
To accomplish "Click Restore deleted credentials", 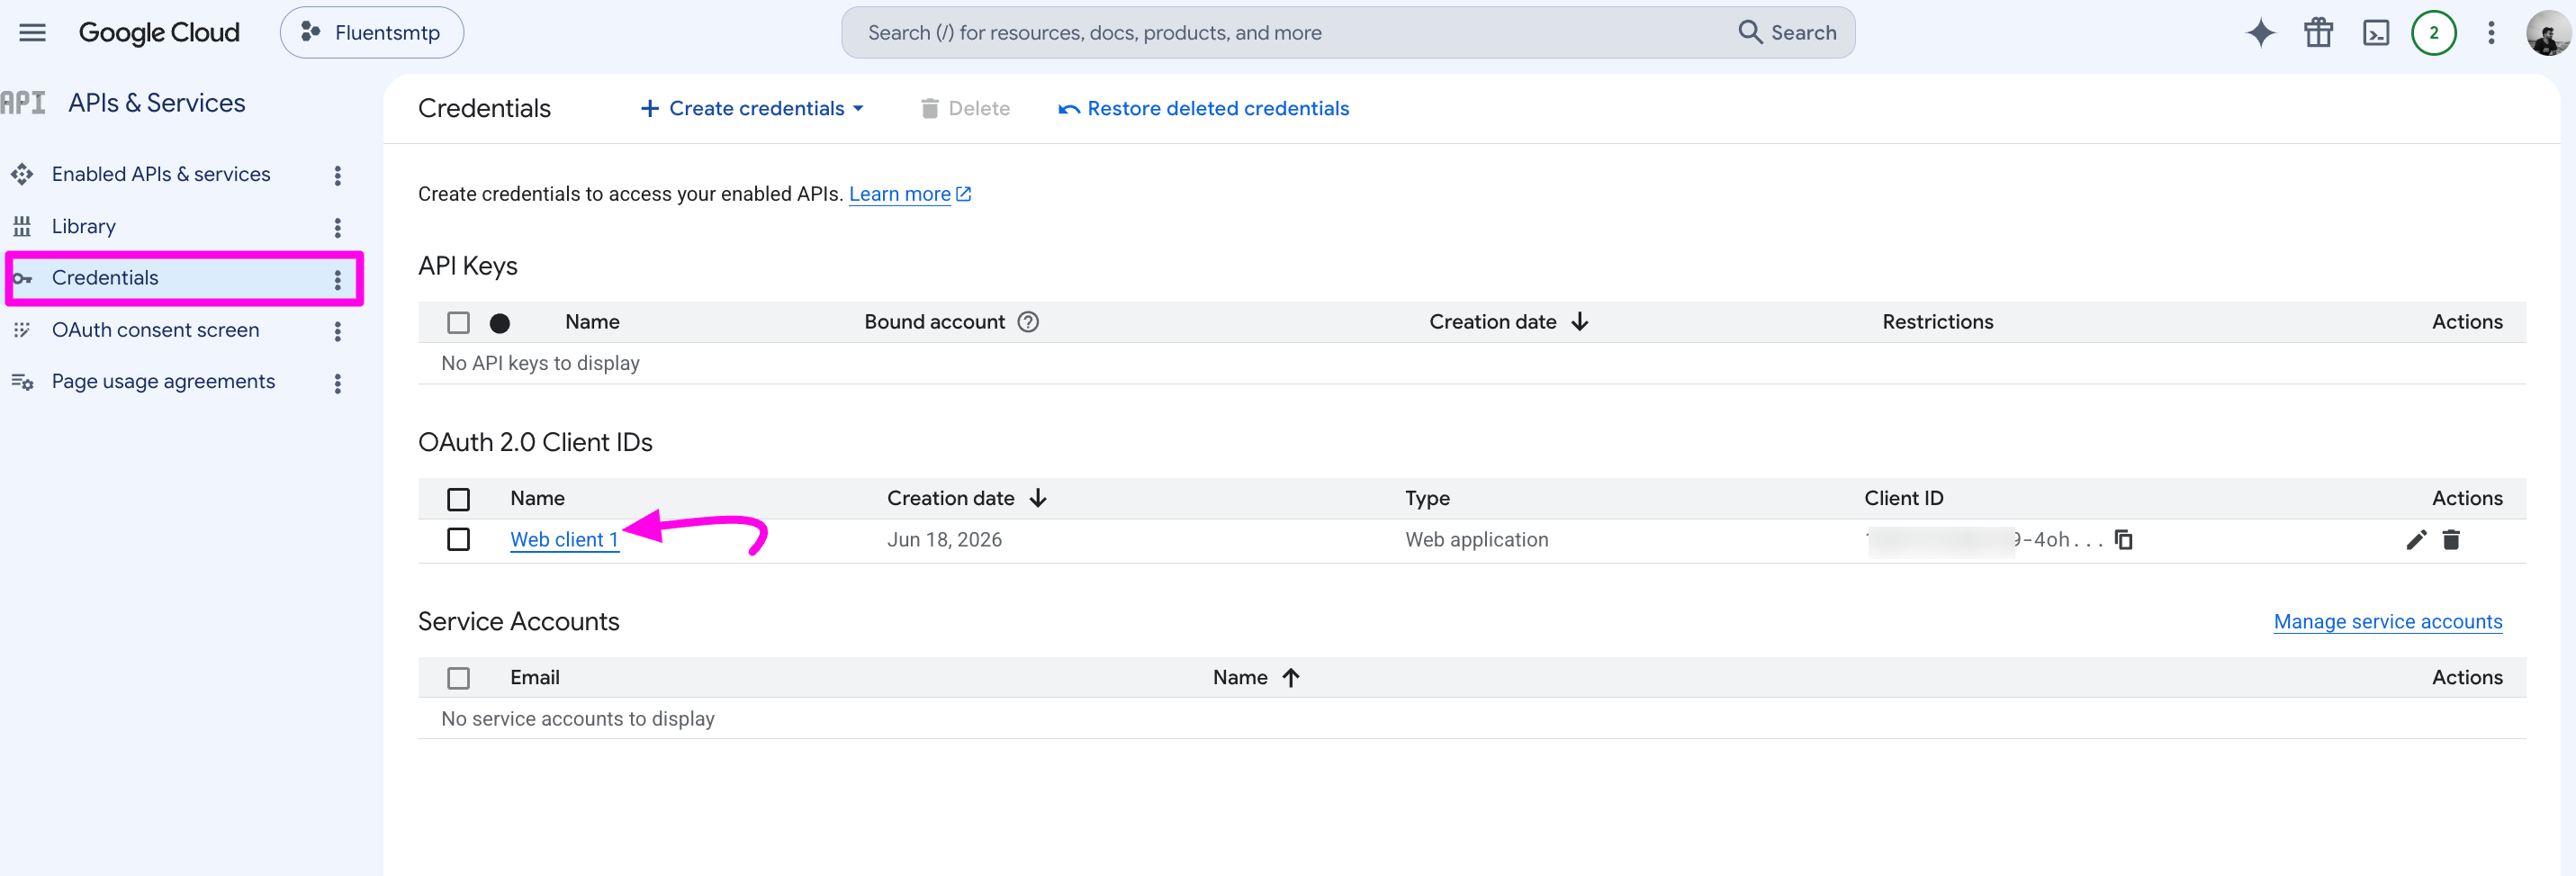I will point(1204,108).
